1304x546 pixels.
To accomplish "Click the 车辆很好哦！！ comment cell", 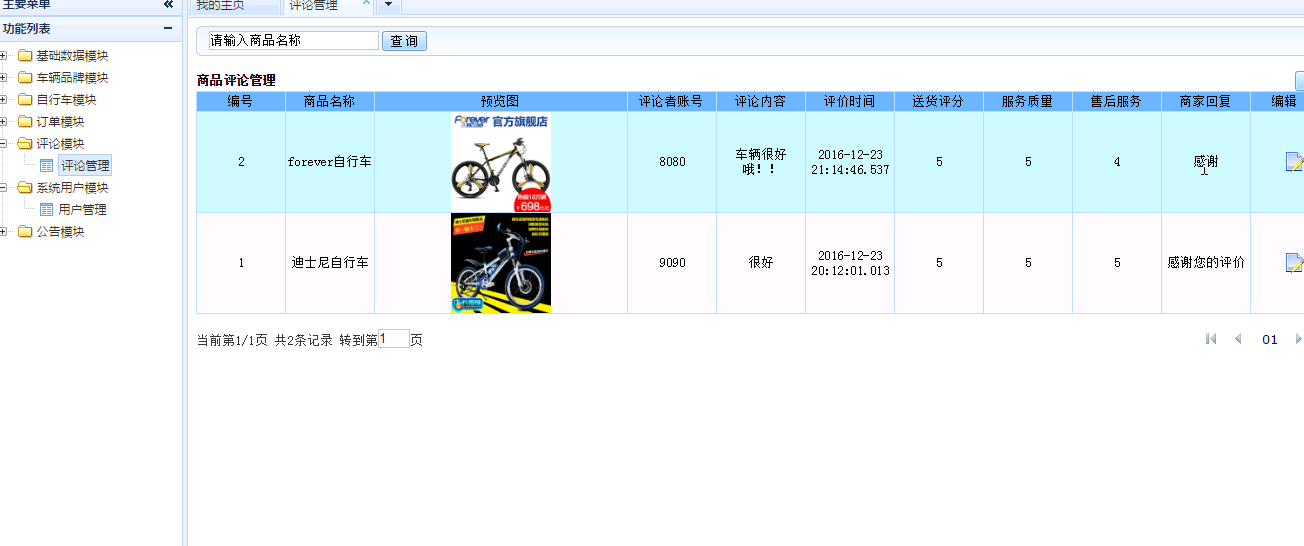I will (x=761, y=162).
